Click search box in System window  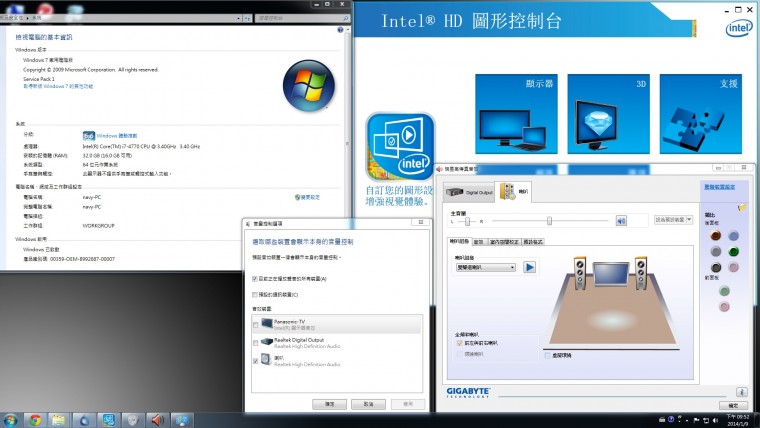(x=302, y=18)
